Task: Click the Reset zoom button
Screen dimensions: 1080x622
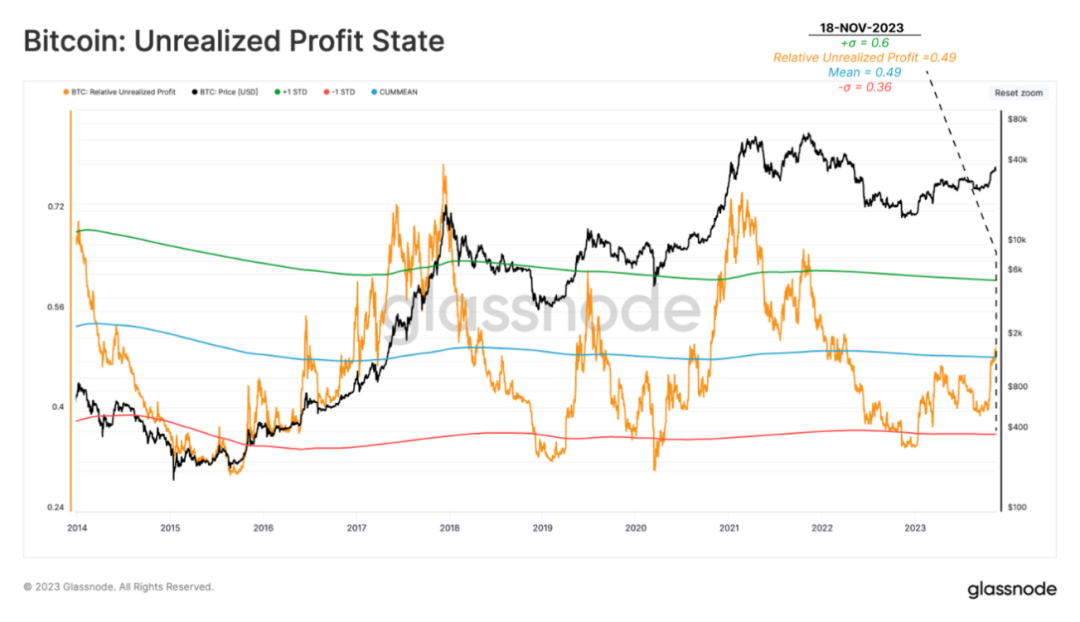Action: [x=1018, y=93]
